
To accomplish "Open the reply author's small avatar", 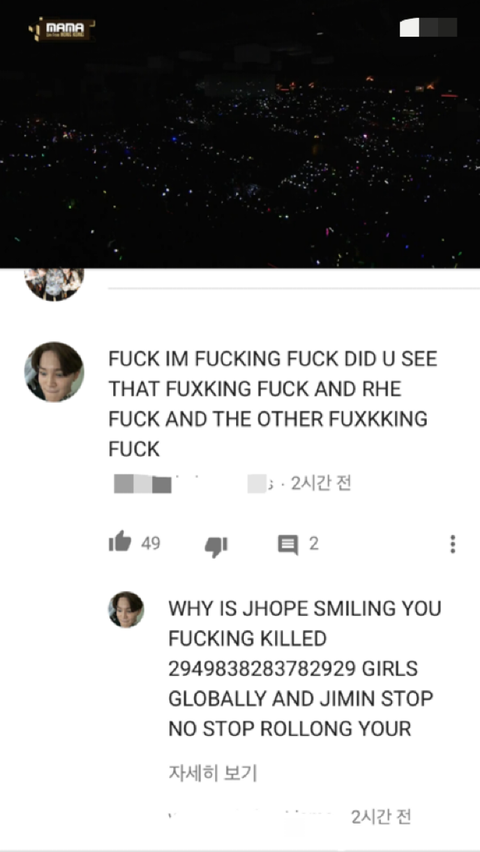I will 126,610.
